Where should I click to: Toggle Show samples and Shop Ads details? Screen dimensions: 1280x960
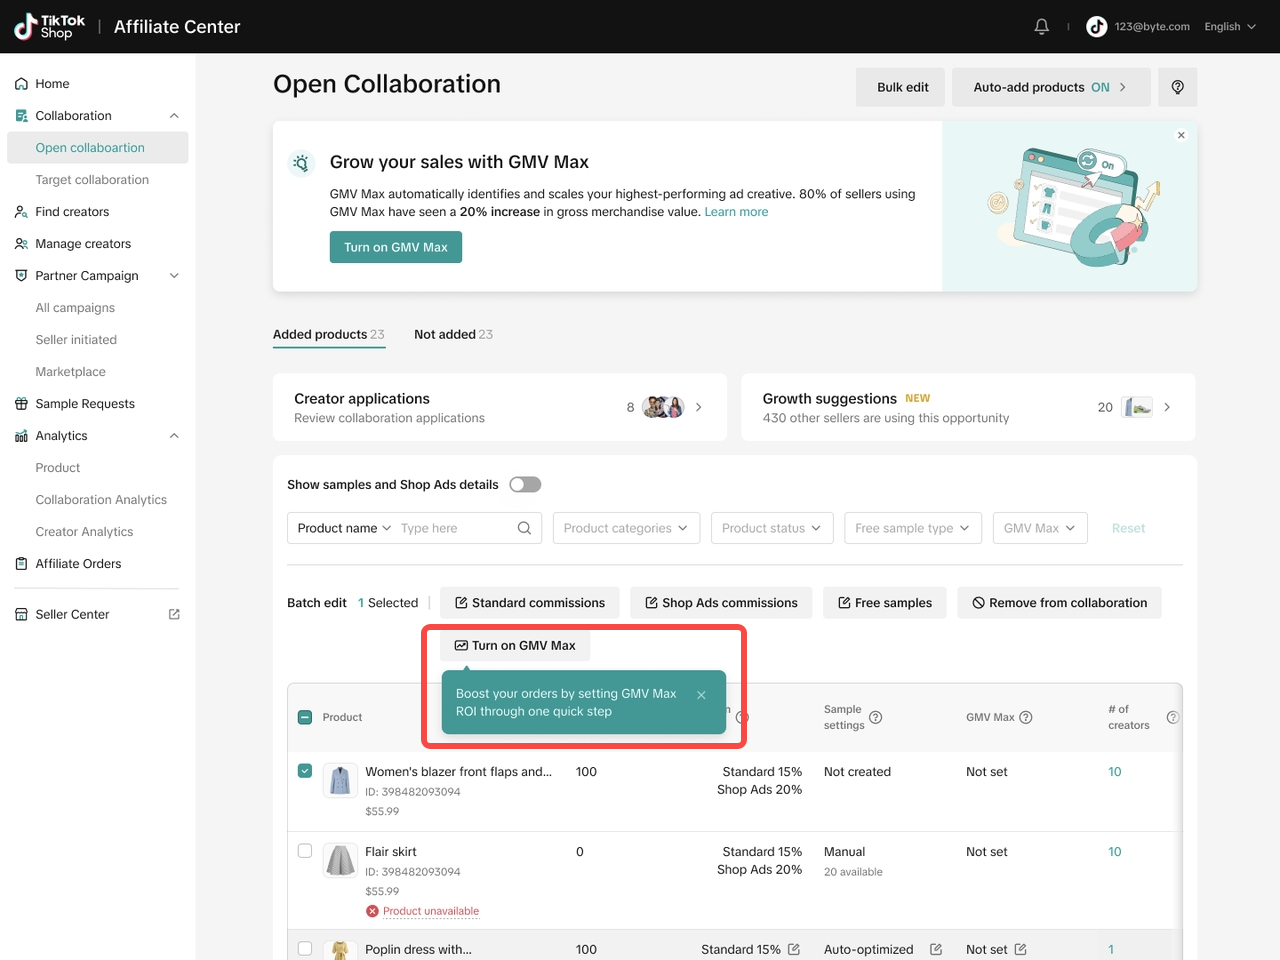(x=525, y=485)
